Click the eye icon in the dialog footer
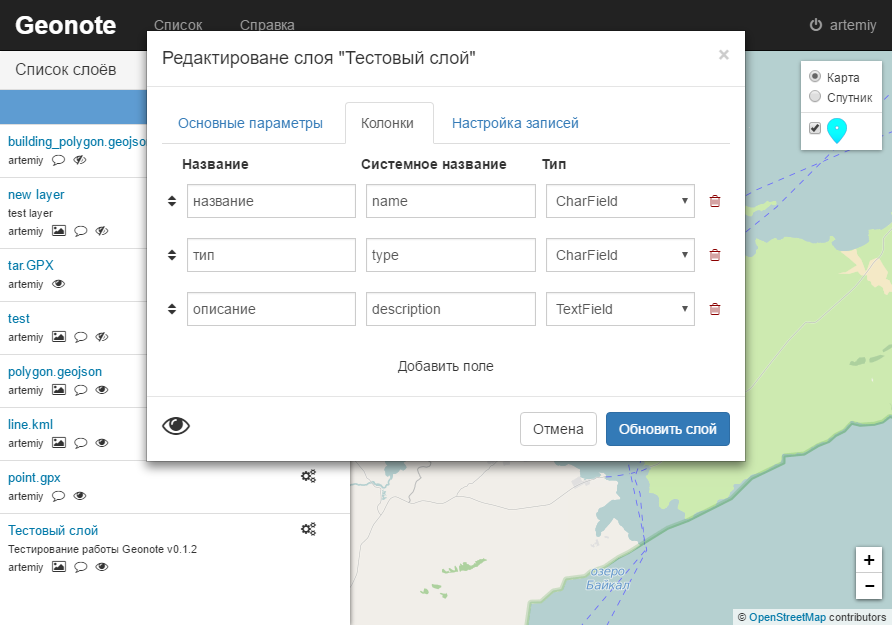The height and width of the screenshot is (625, 892). tap(176, 426)
